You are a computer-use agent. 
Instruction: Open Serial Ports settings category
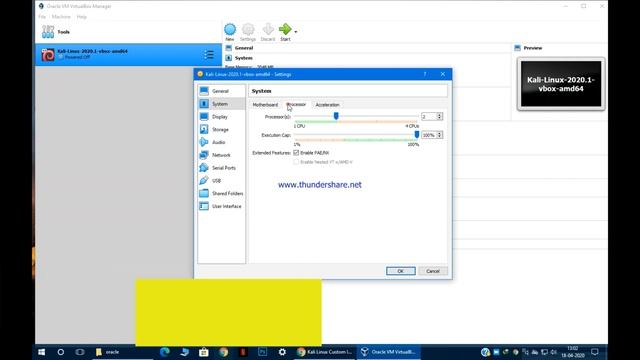[222, 168]
